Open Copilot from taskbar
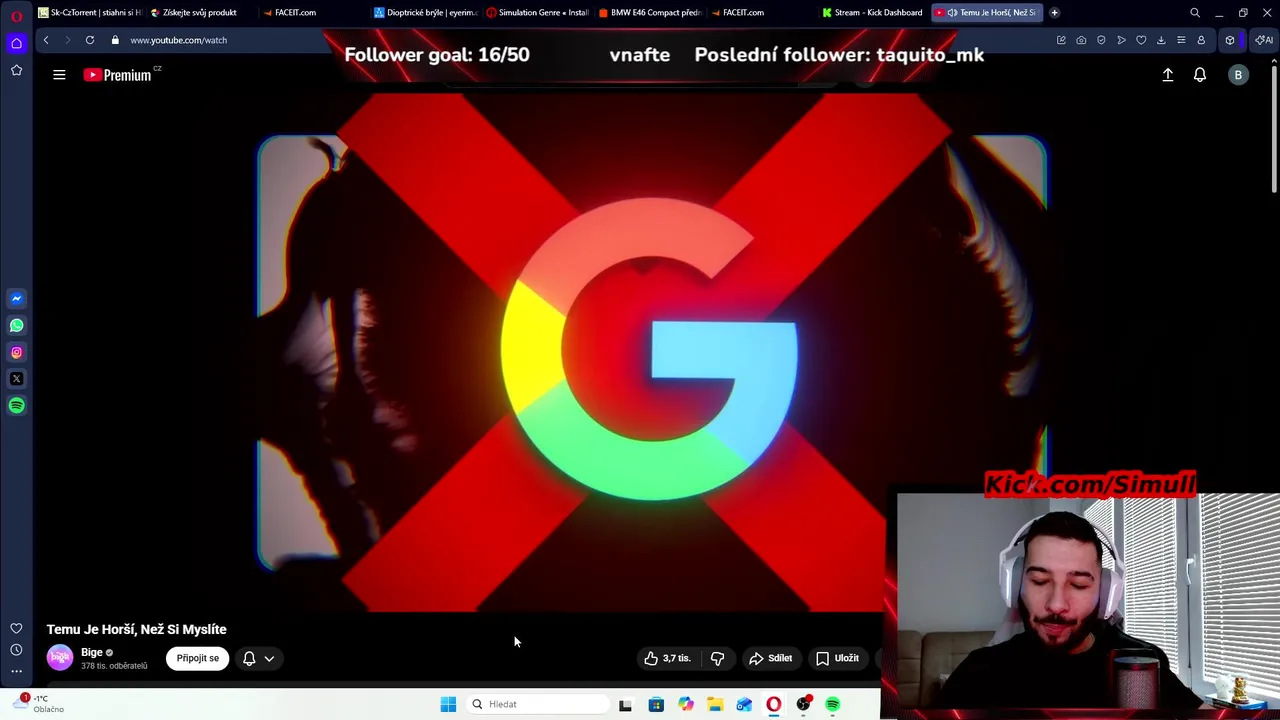The width and height of the screenshot is (1280, 720). (685, 704)
